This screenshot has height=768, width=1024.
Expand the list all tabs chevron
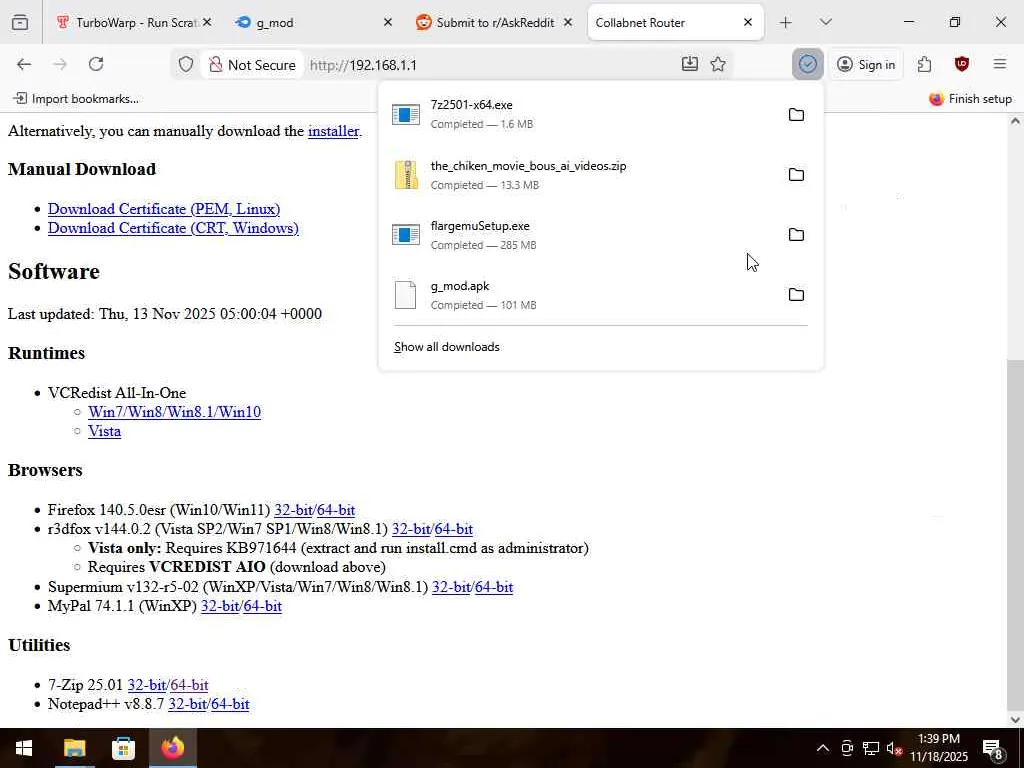(825, 22)
